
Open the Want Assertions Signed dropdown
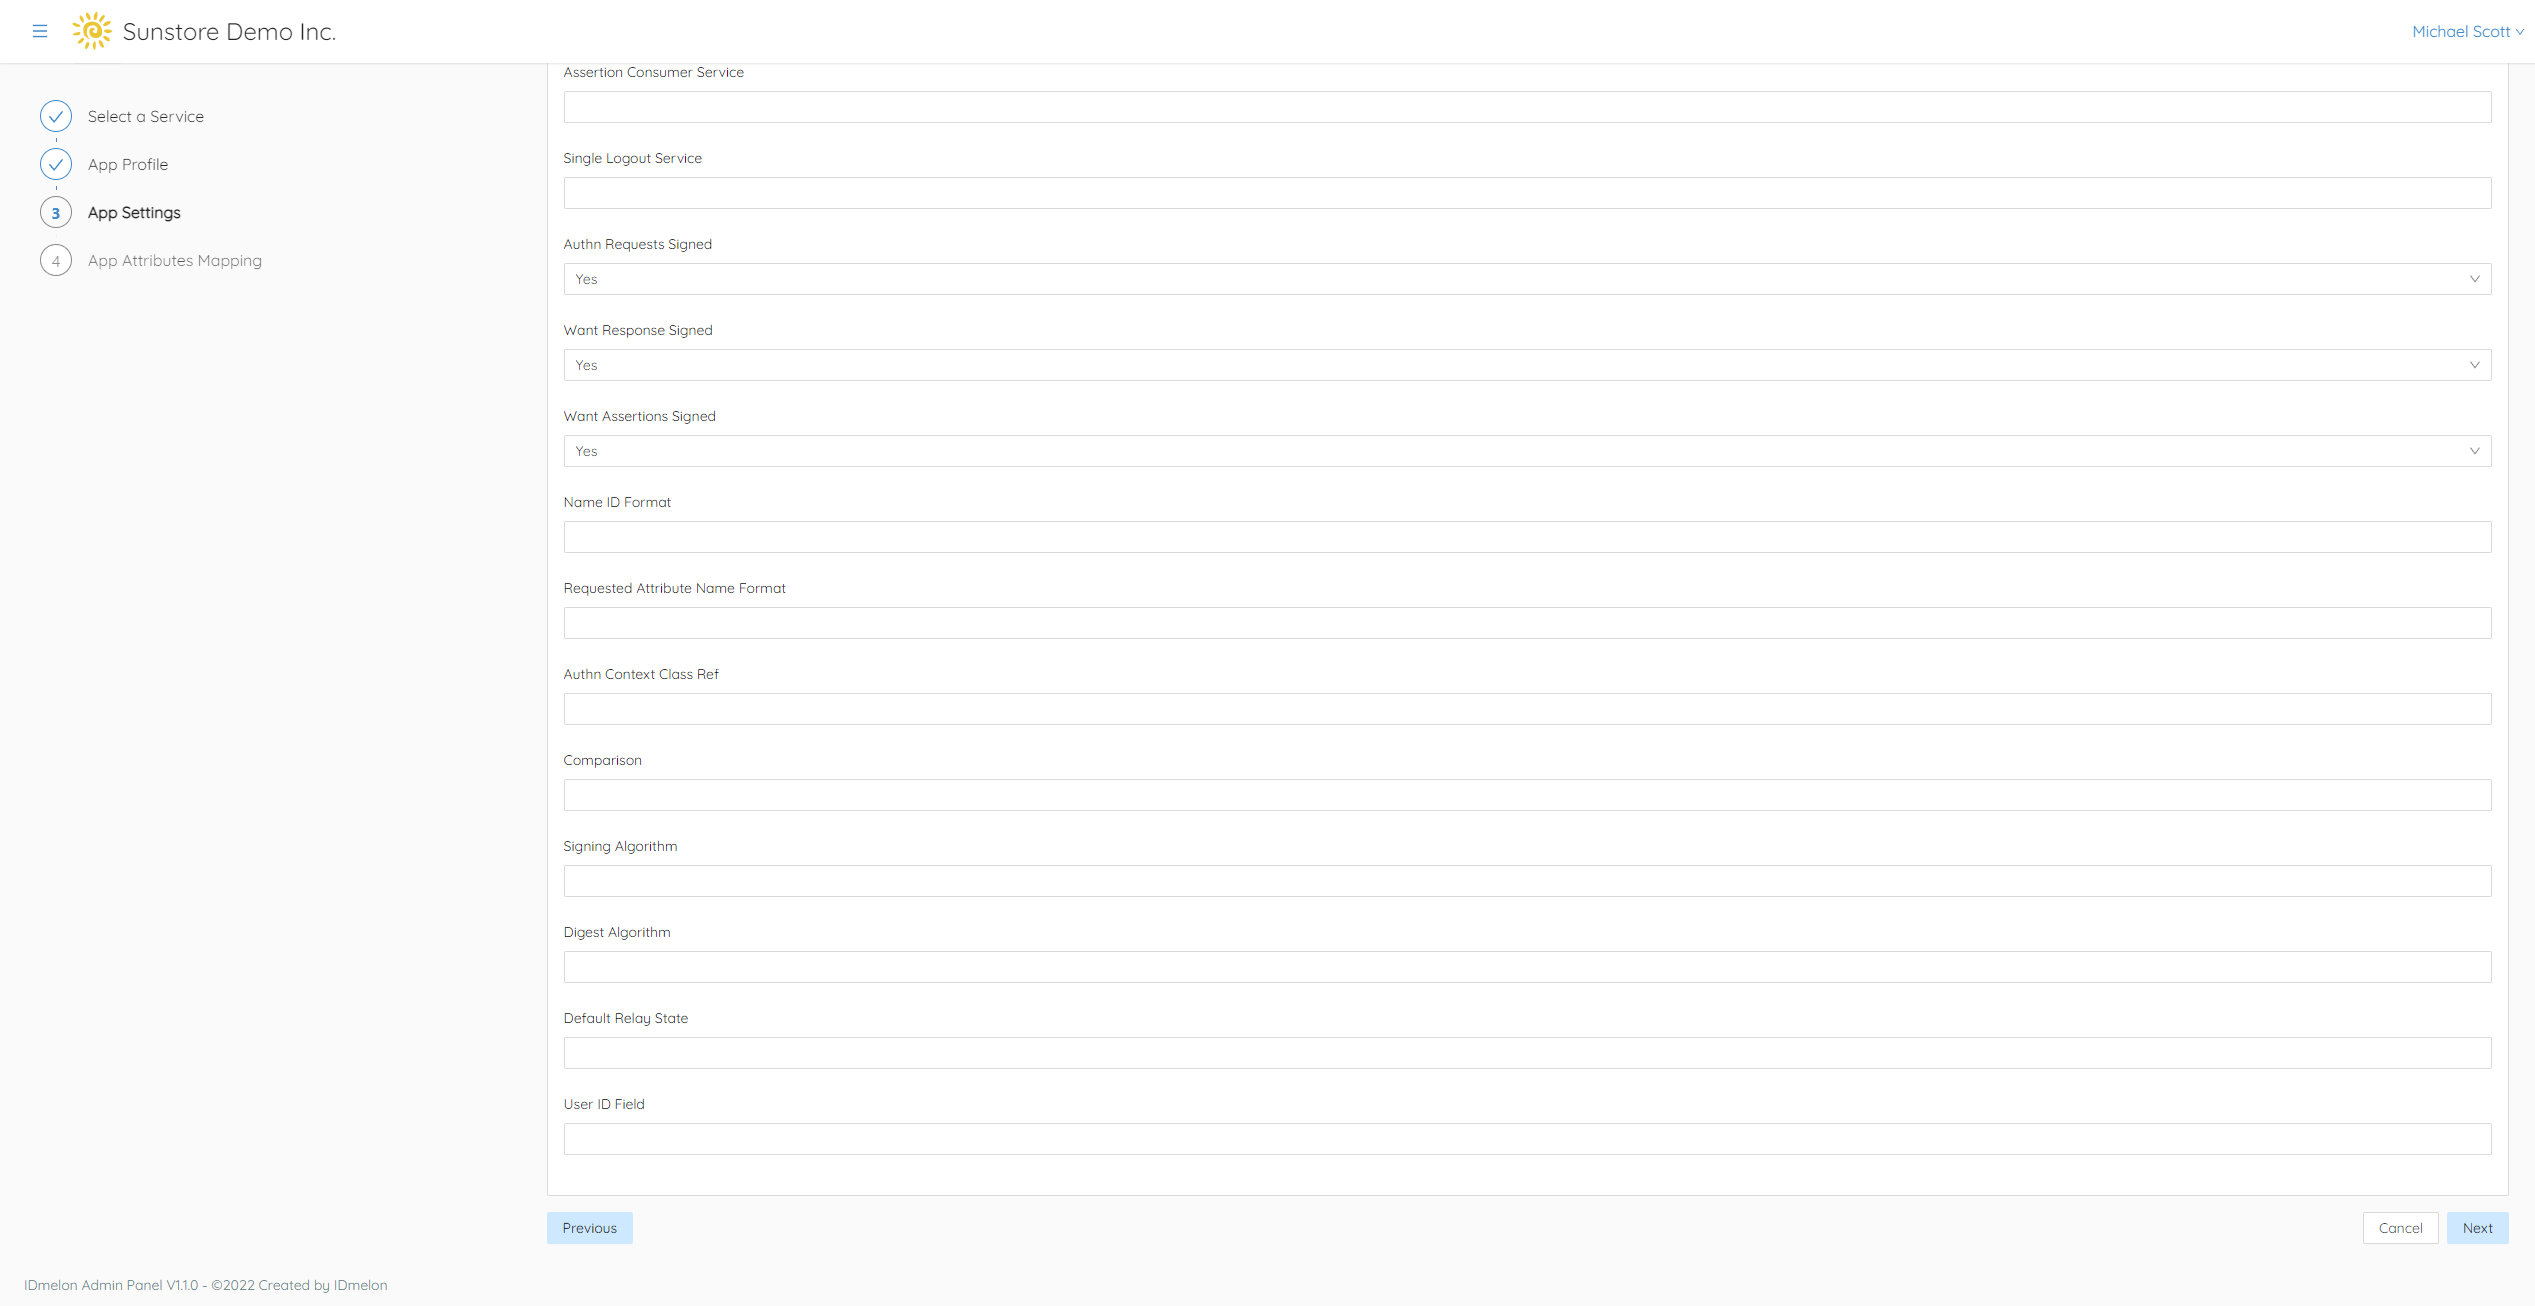pyautogui.click(x=1527, y=451)
